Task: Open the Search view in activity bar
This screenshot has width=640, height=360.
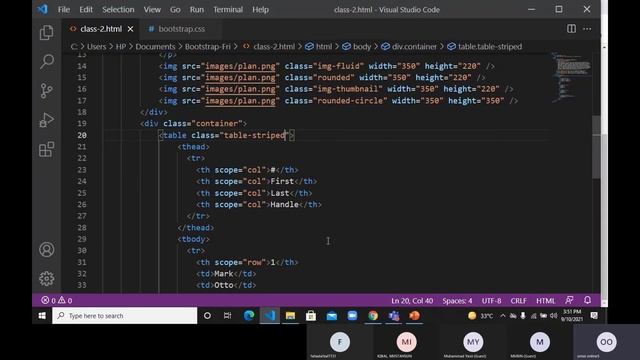Action: [47, 62]
